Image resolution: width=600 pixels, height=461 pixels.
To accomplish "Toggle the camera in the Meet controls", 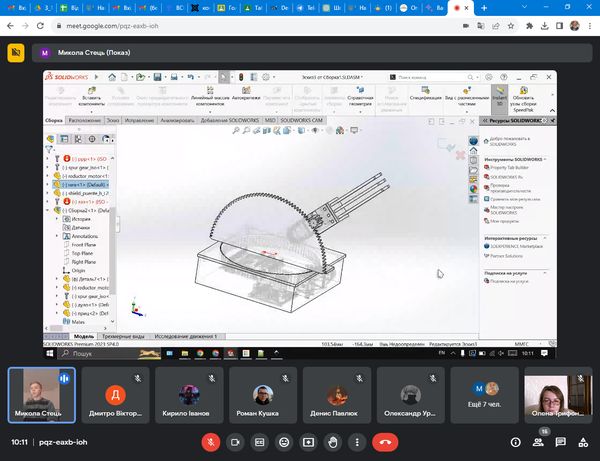I will (x=236, y=441).
